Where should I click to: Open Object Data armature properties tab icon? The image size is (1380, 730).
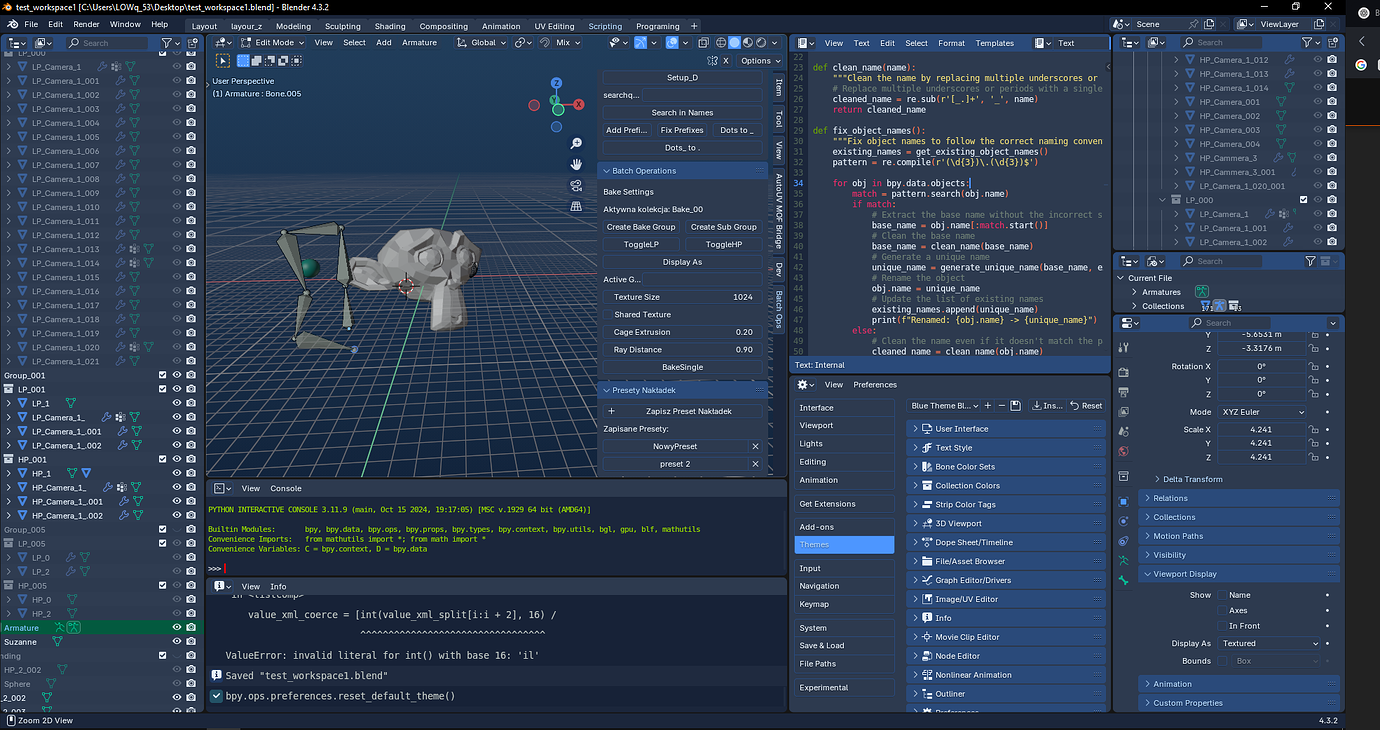point(1123,561)
